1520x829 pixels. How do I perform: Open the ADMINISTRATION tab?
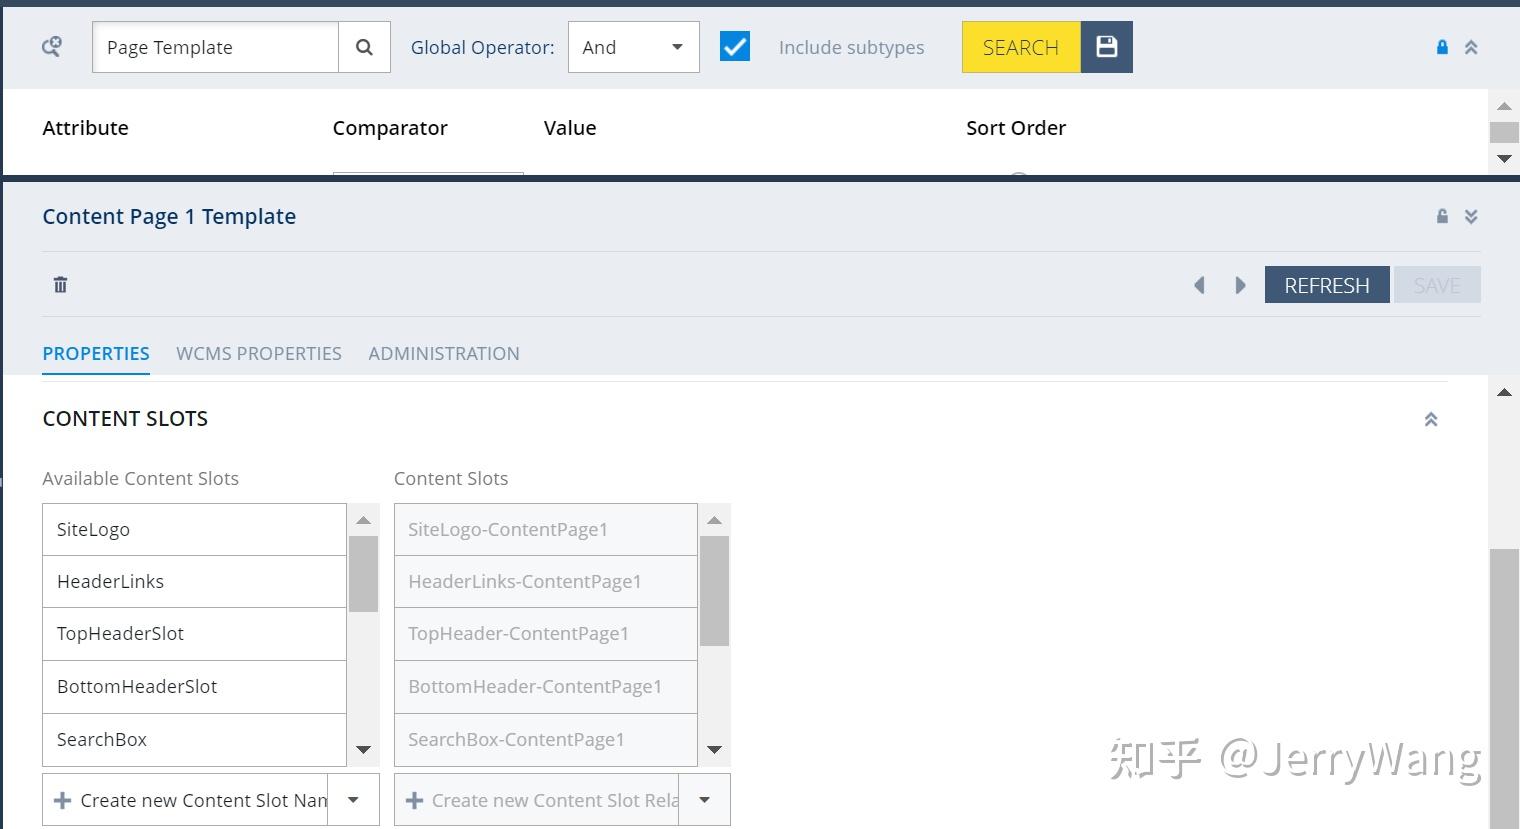click(443, 353)
